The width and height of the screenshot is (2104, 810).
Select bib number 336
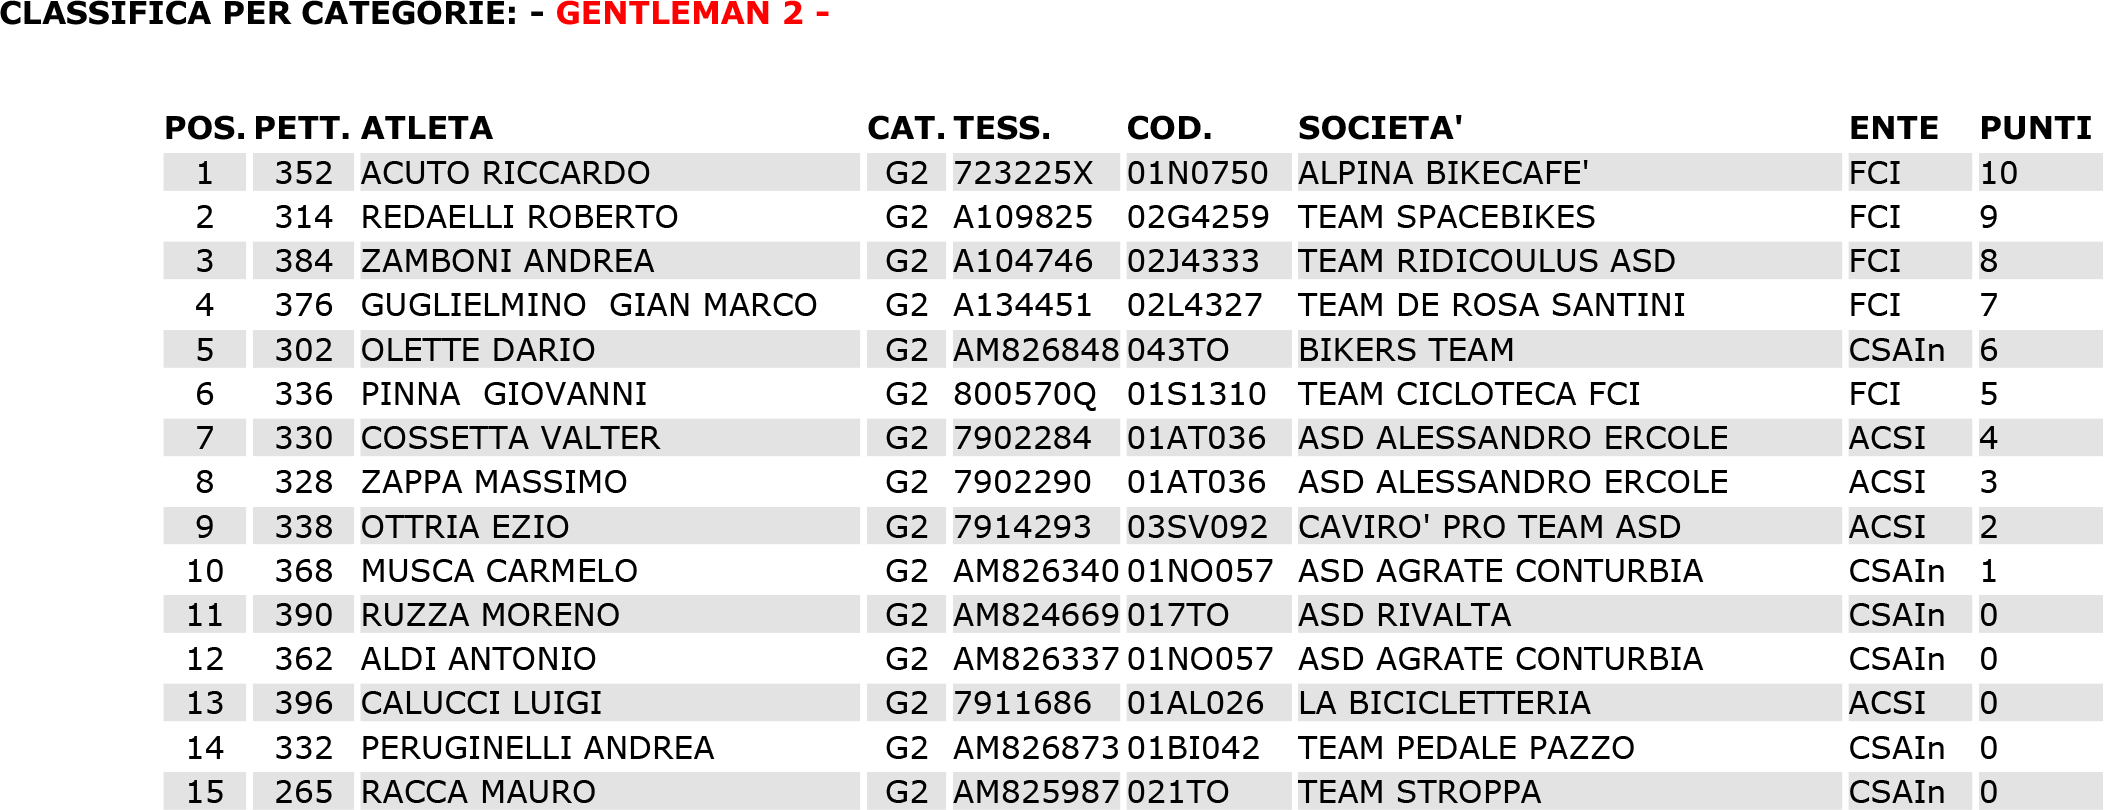click(x=304, y=394)
